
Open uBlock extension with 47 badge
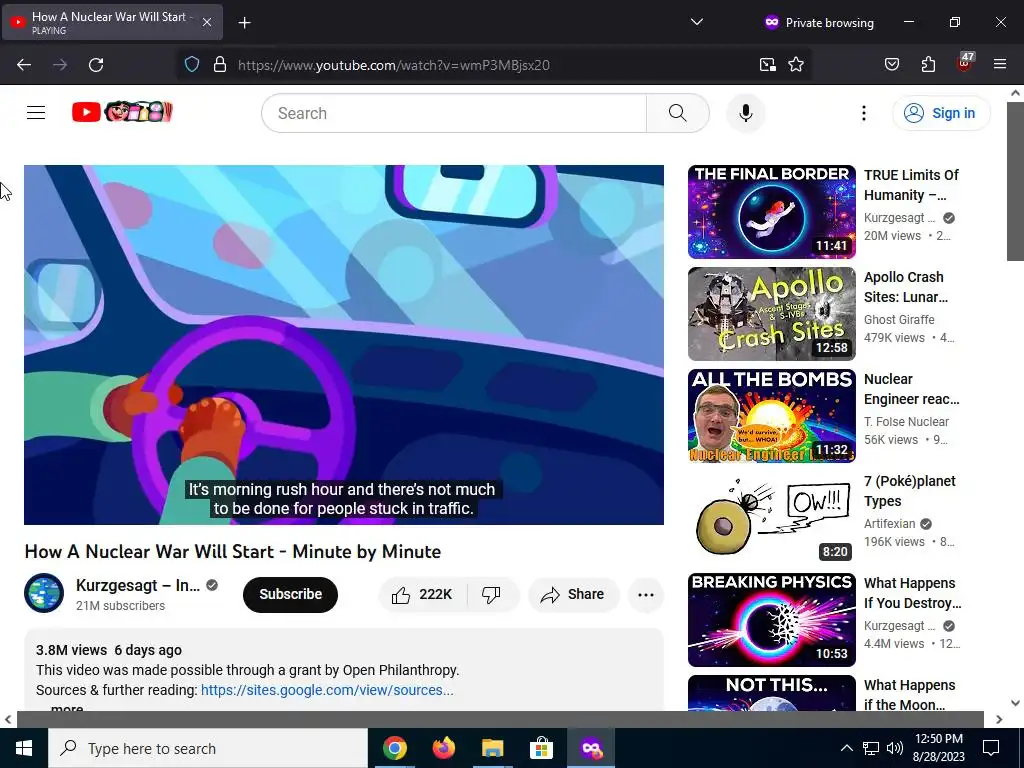click(964, 64)
